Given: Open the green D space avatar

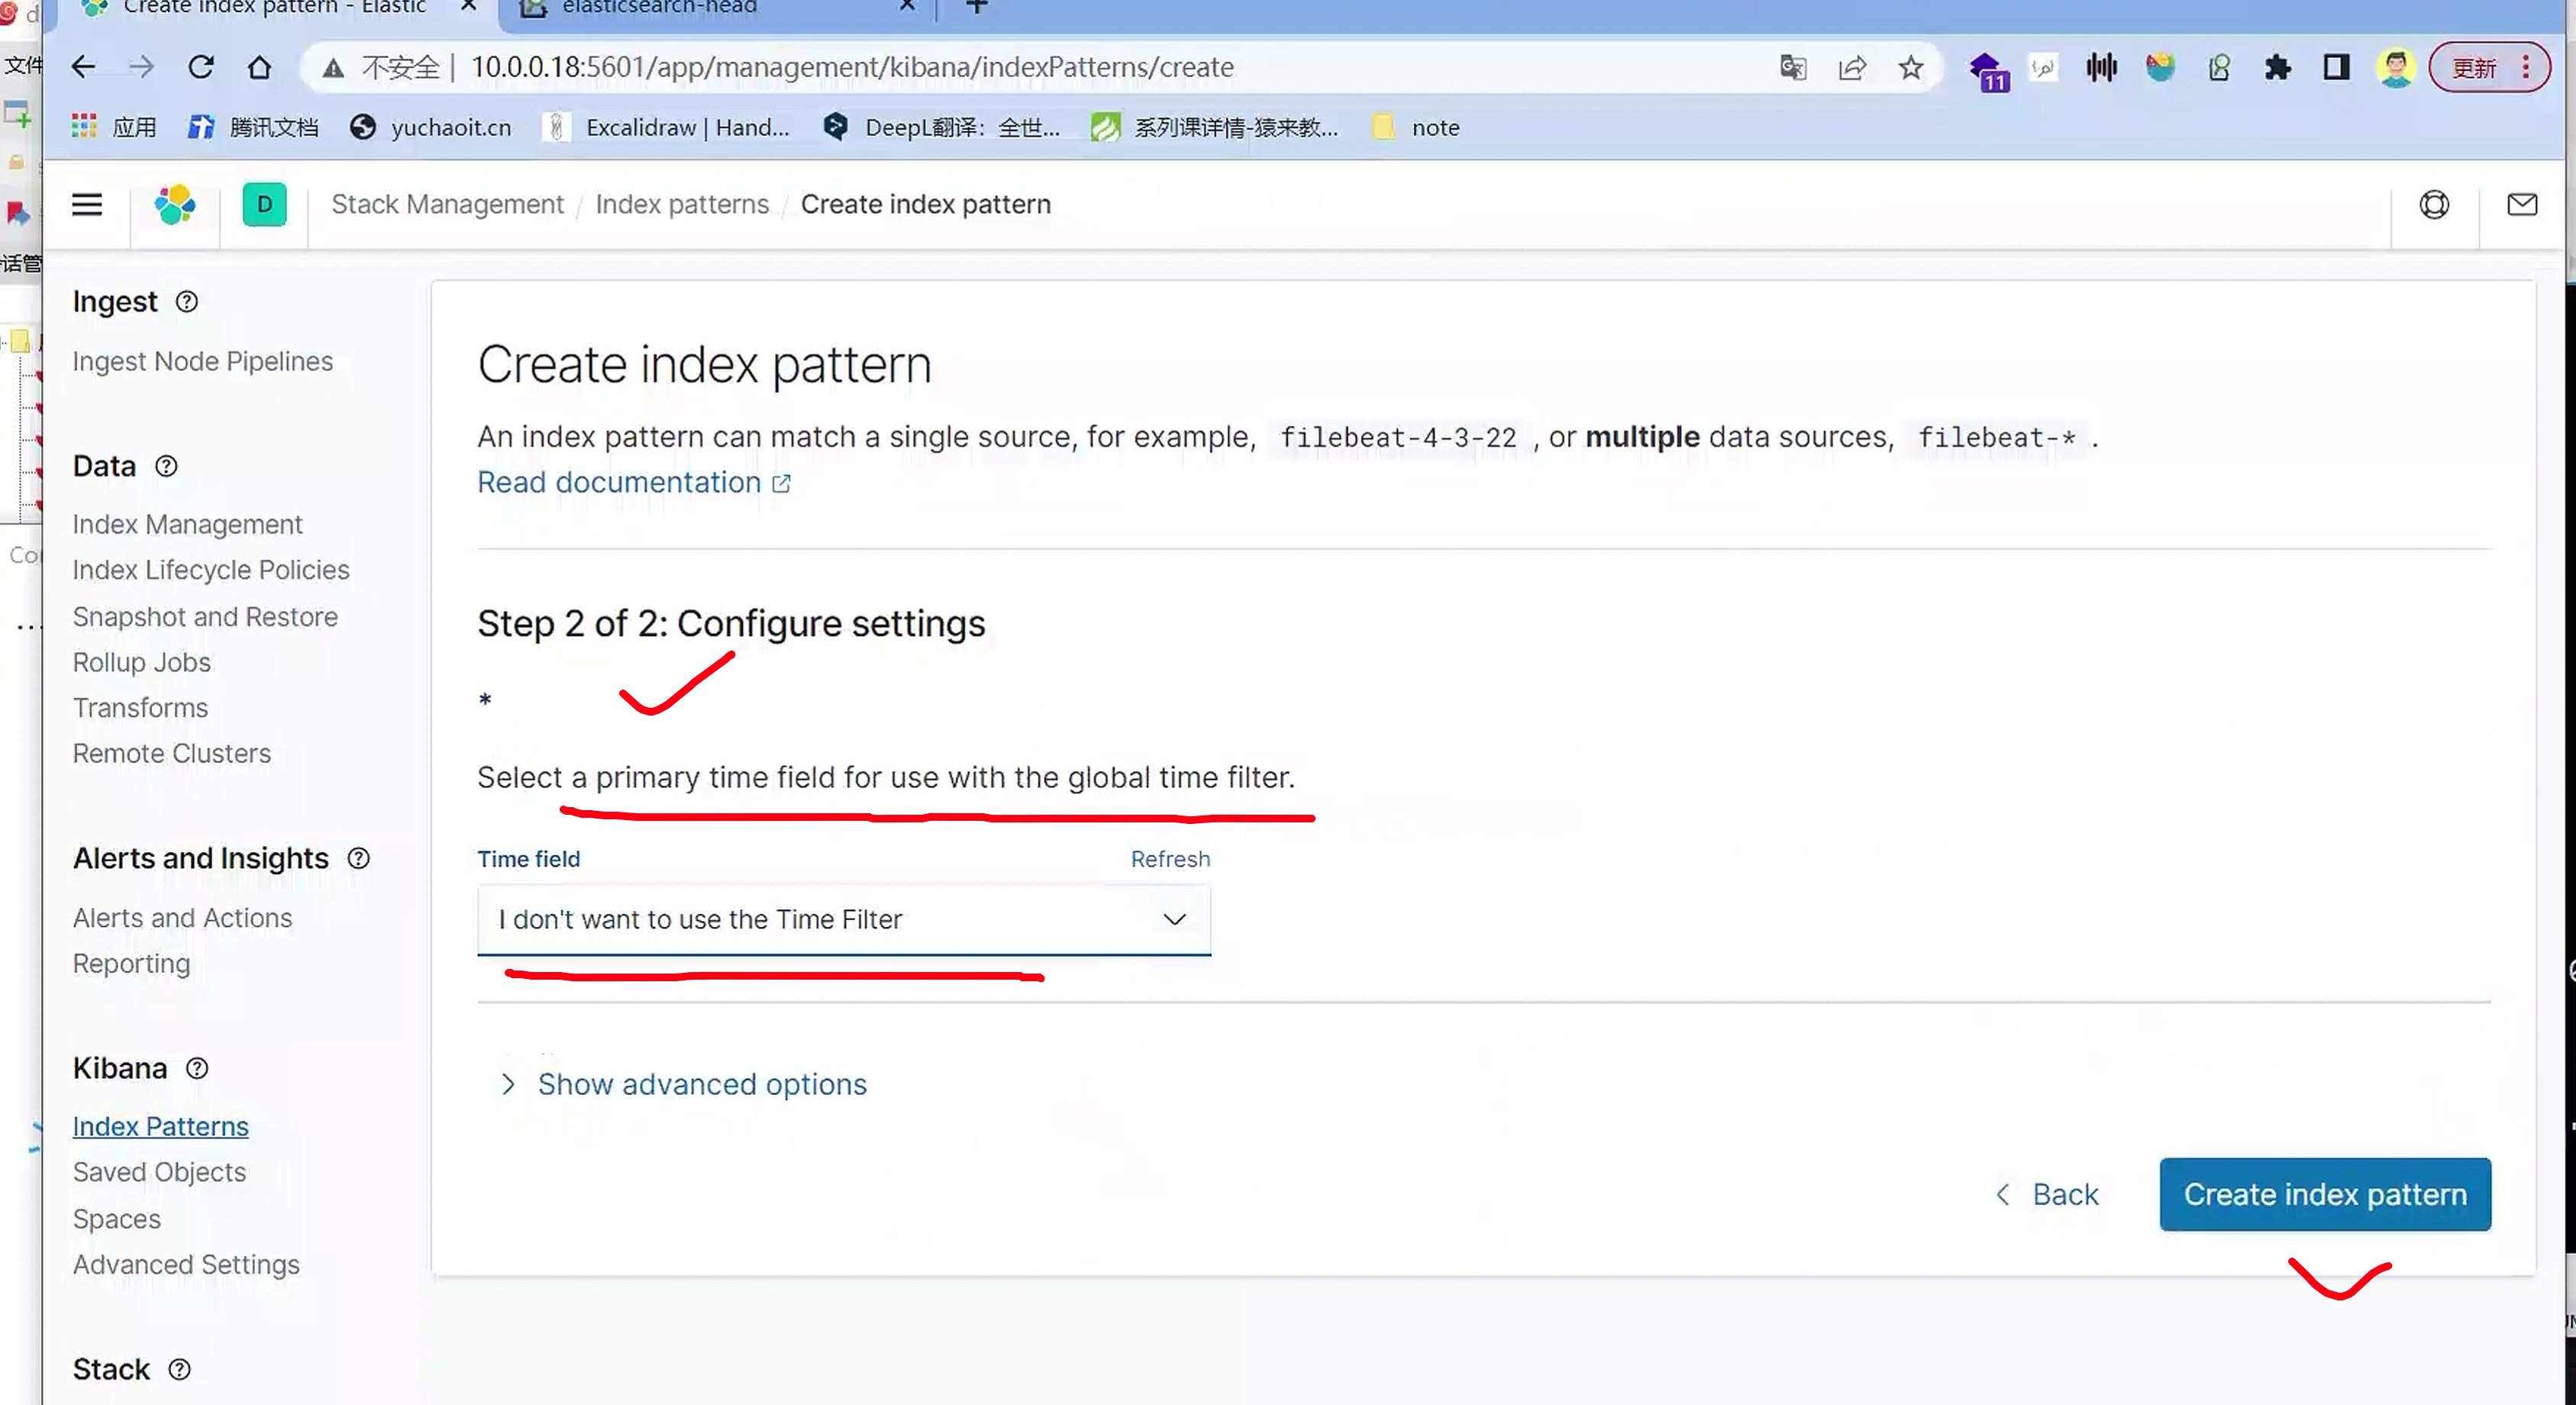Looking at the screenshot, I should pos(264,205).
